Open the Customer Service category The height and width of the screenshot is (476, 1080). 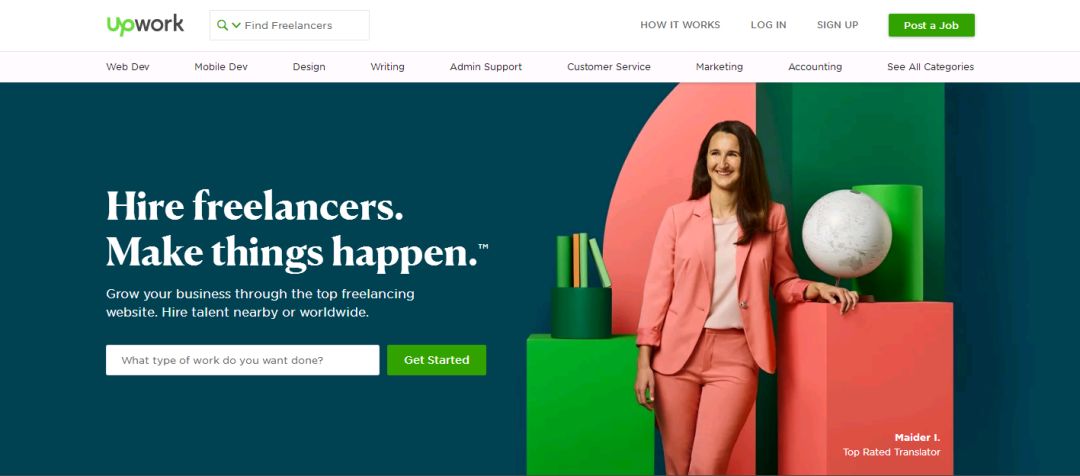[x=609, y=67]
